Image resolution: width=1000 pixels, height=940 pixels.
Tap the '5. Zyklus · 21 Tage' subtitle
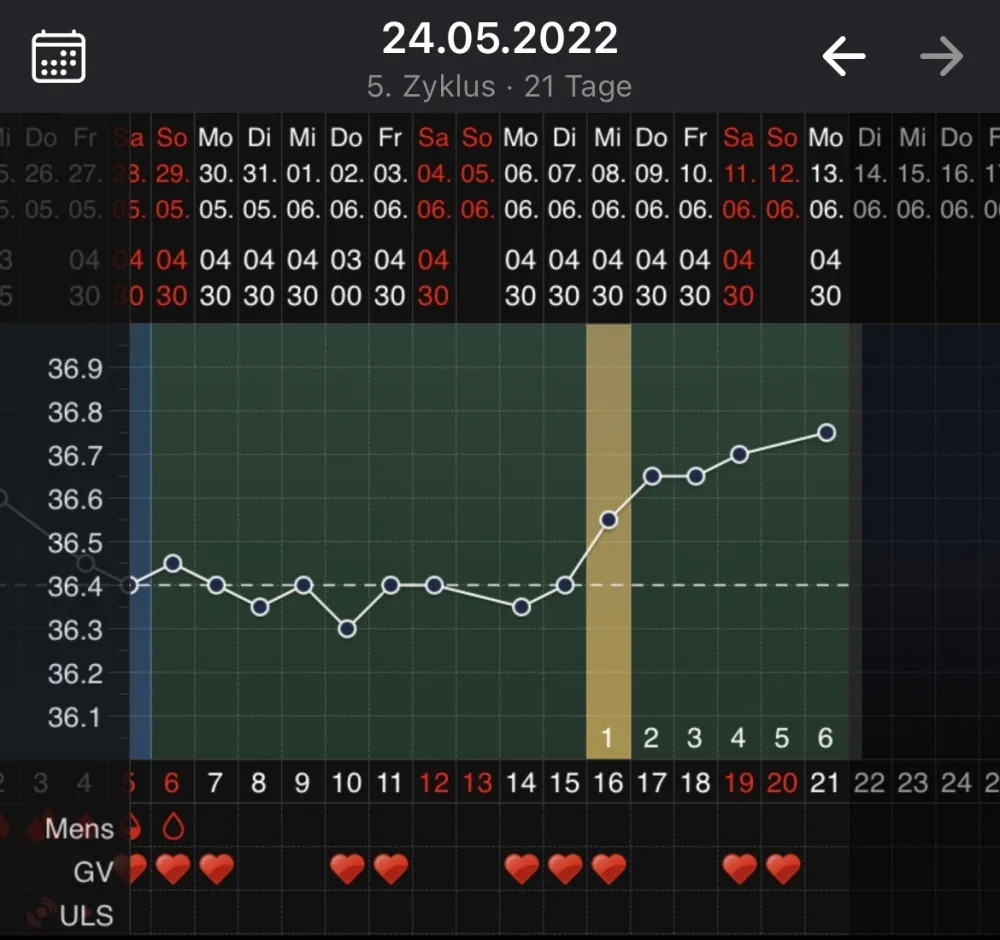coord(499,86)
